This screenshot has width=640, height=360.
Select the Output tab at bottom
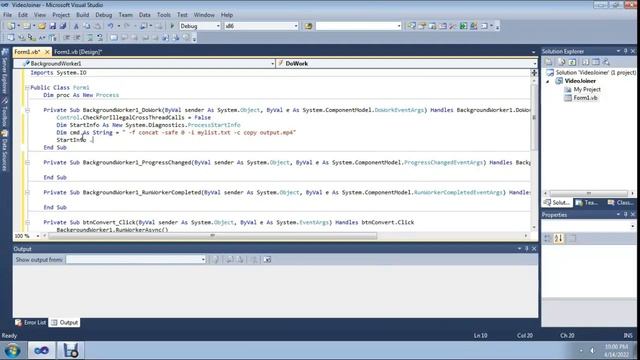[x=64, y=322]
